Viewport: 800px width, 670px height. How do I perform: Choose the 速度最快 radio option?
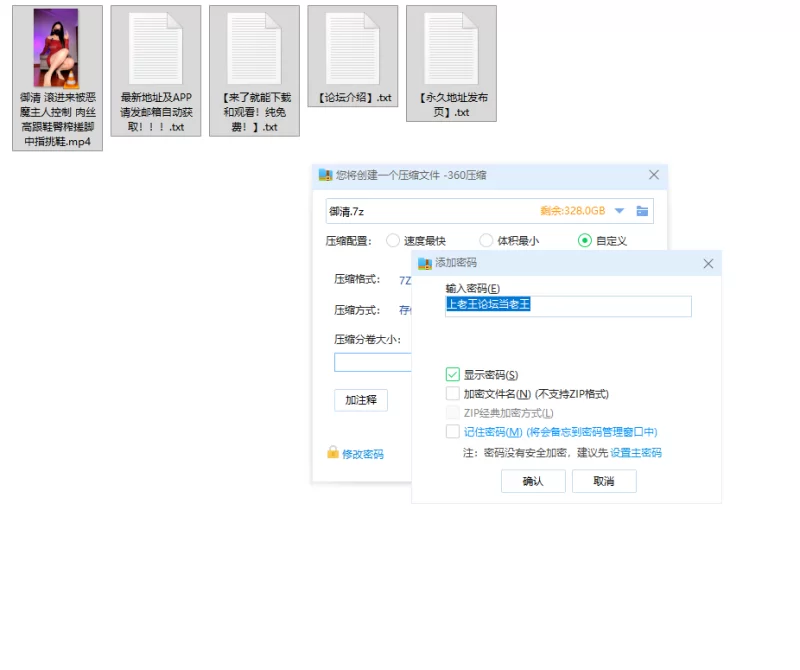click(x=392, y=240)
